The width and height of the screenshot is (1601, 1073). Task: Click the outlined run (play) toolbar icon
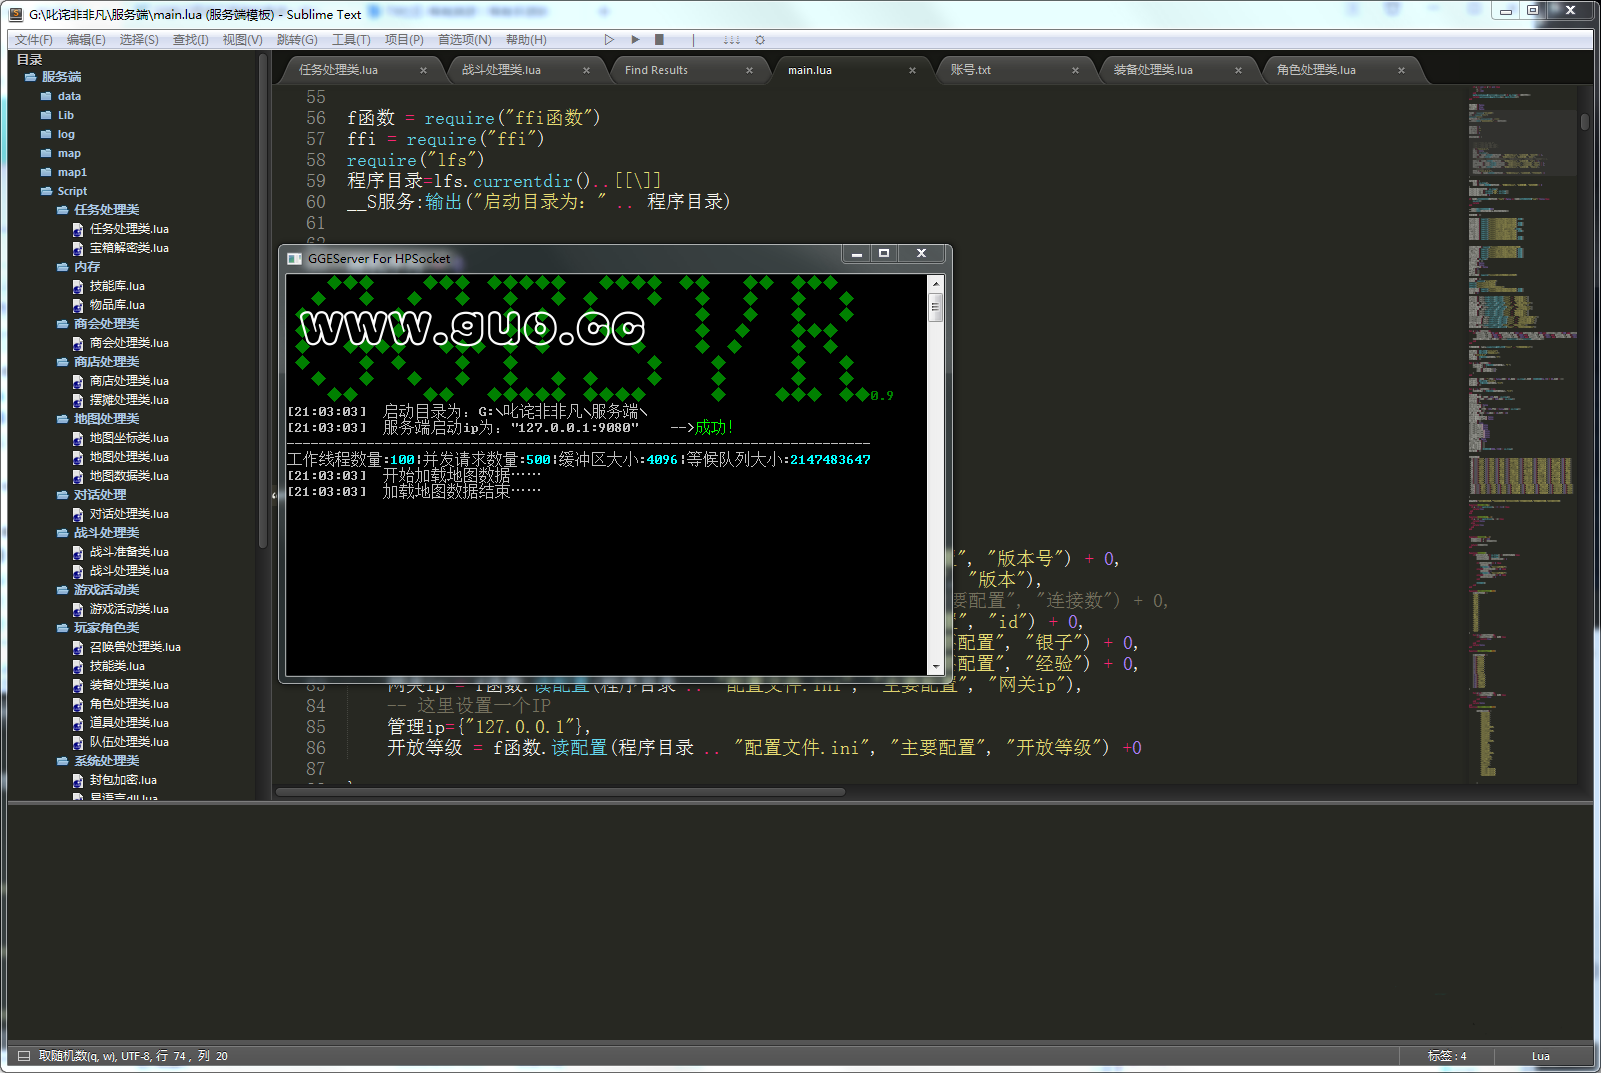608,40
